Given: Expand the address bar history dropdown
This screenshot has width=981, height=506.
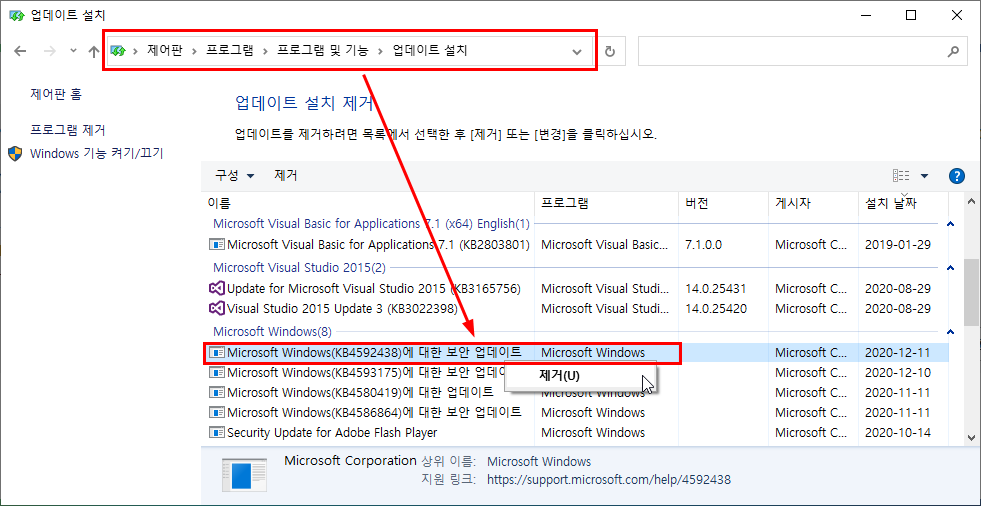Looking at the screenshot, I should [577, 51].
